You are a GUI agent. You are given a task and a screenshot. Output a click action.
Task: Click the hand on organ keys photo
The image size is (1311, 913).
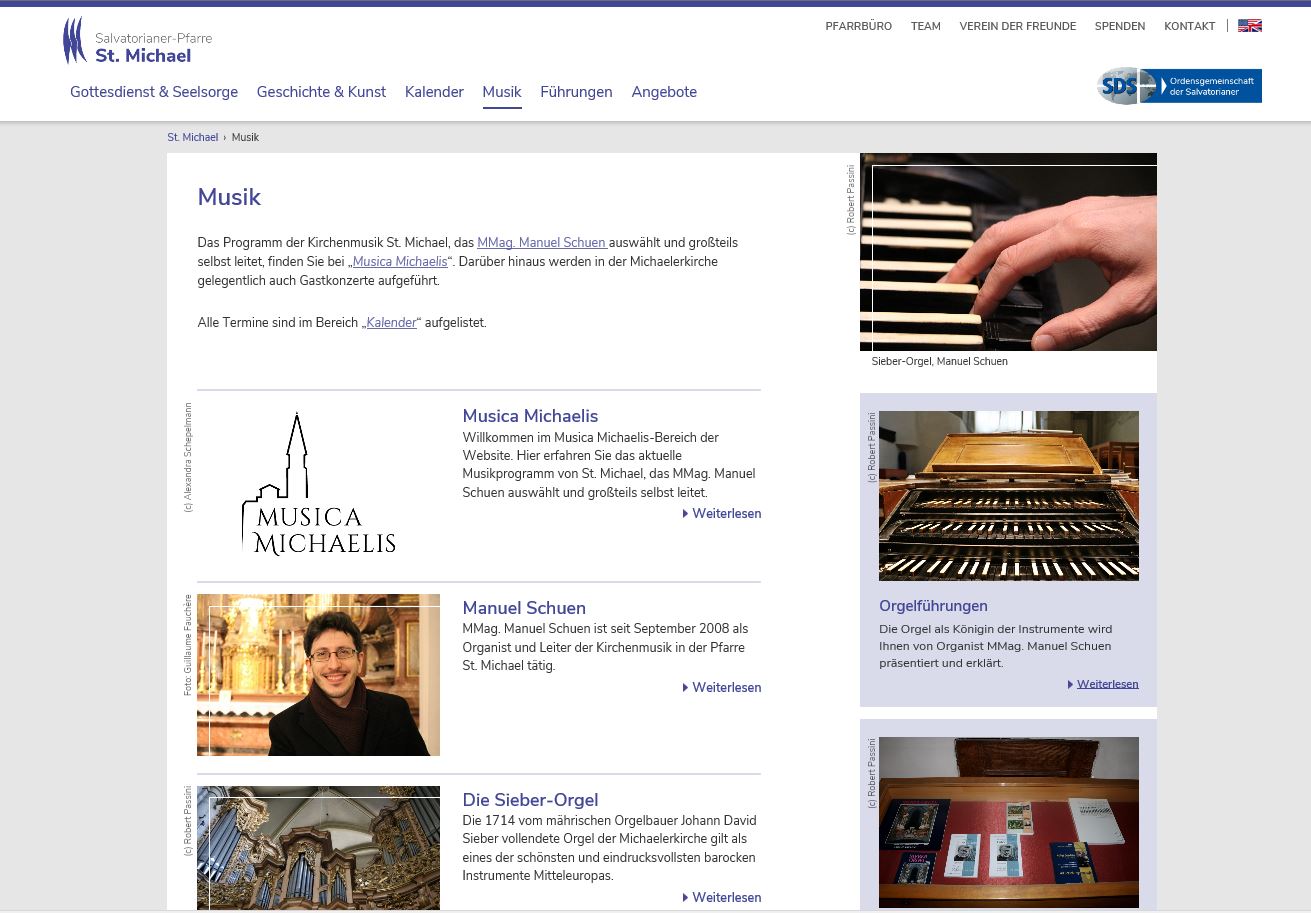[x=1008, y=252]
